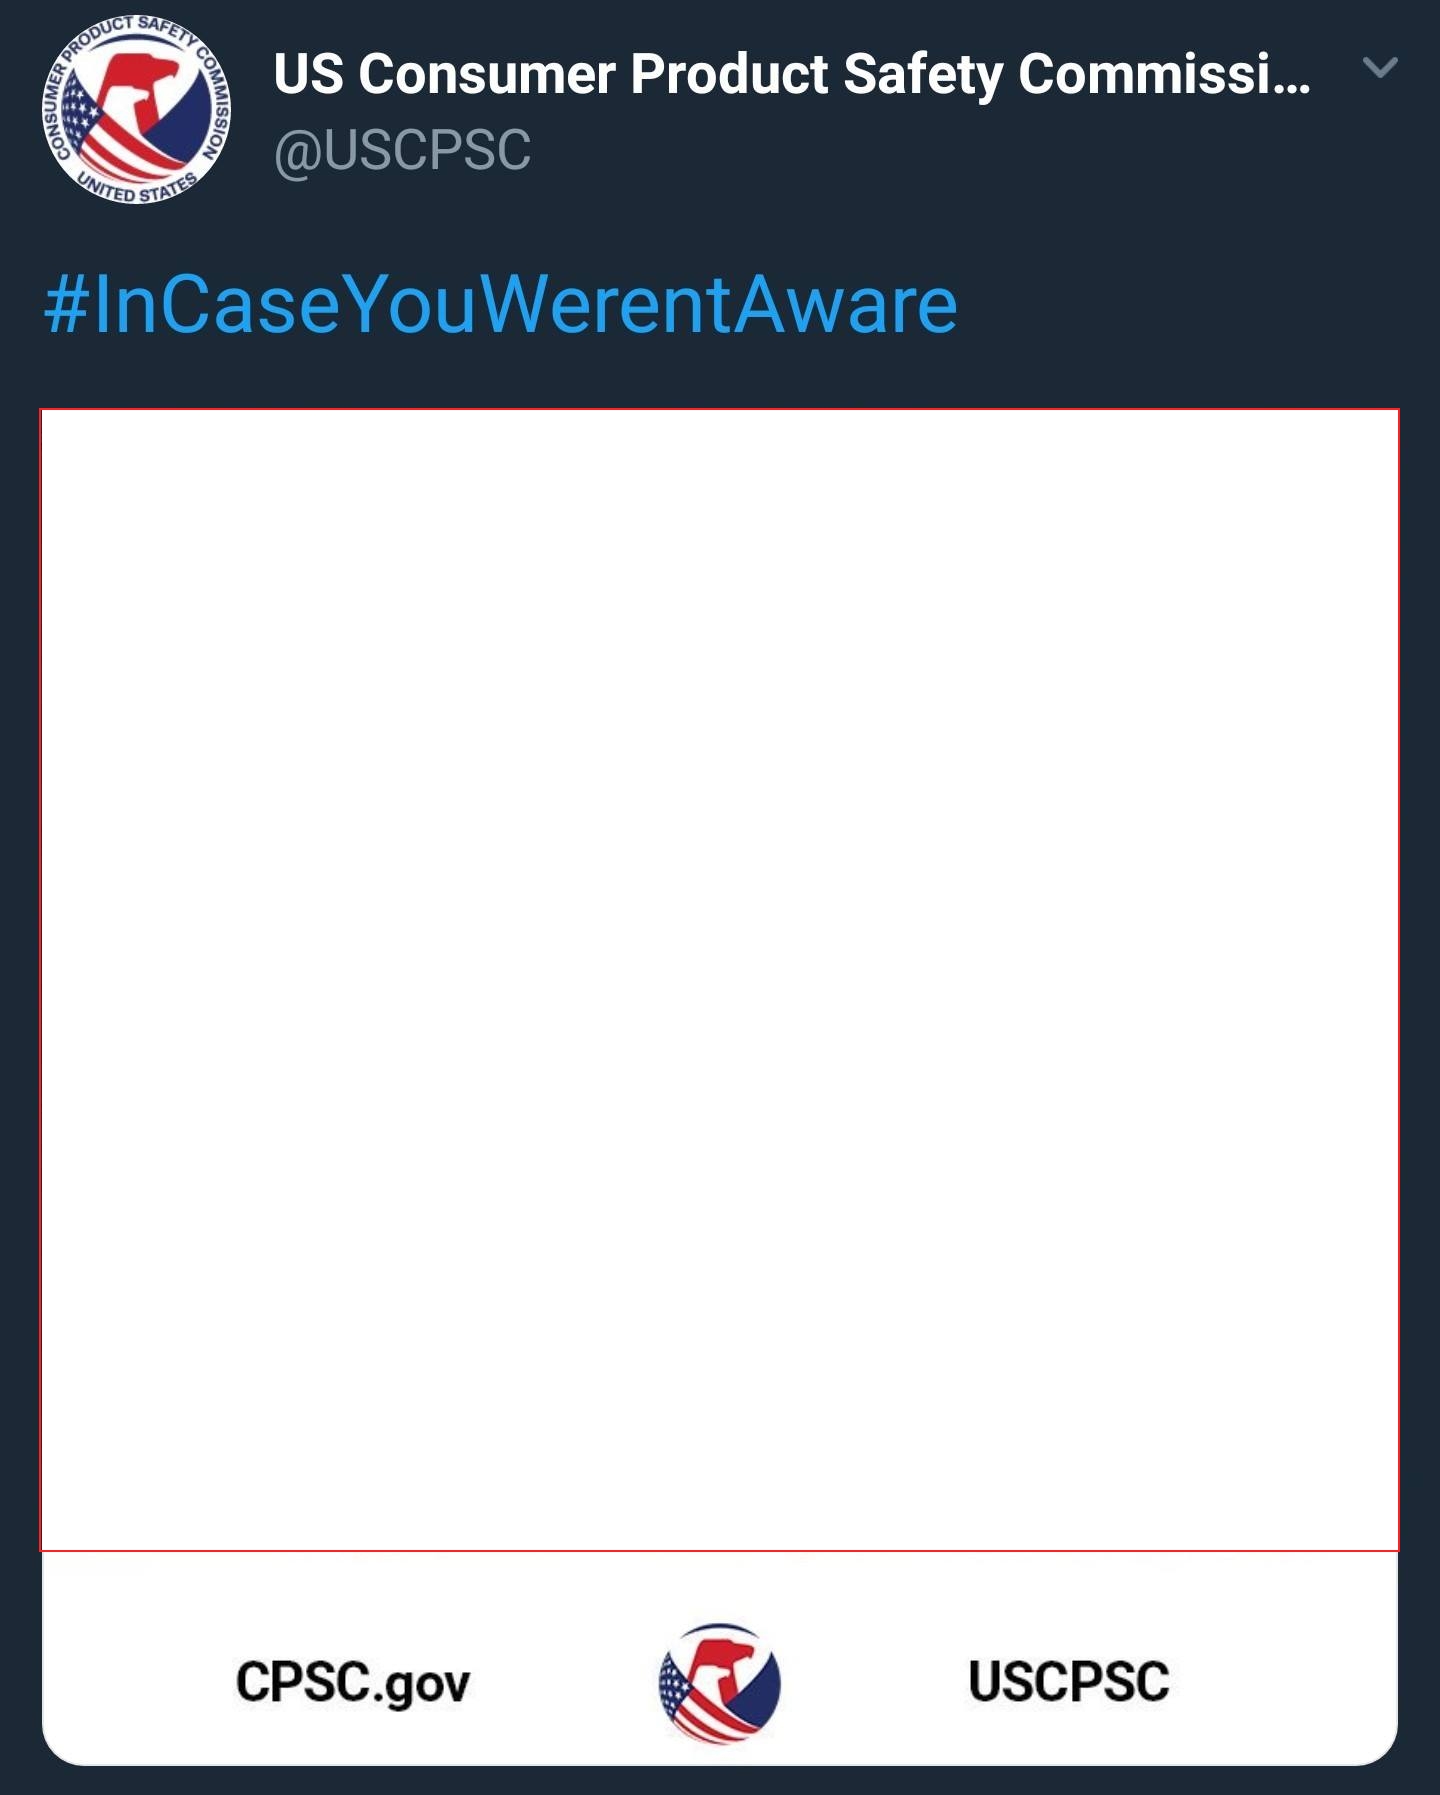Select the white footer strip of the card
Screen dimensions: 1440x1795
(719, 1659)
